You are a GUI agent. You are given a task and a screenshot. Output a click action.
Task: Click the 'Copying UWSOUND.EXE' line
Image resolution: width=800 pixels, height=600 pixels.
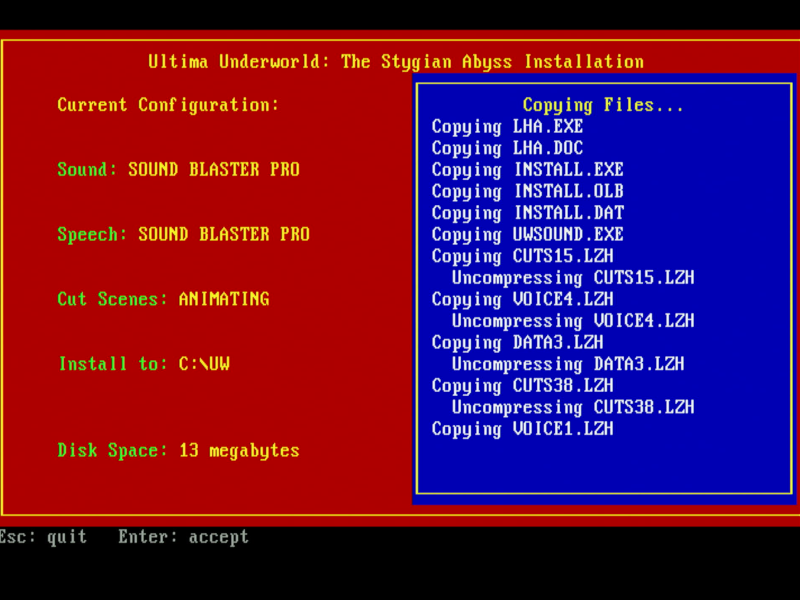pos(528,235)
